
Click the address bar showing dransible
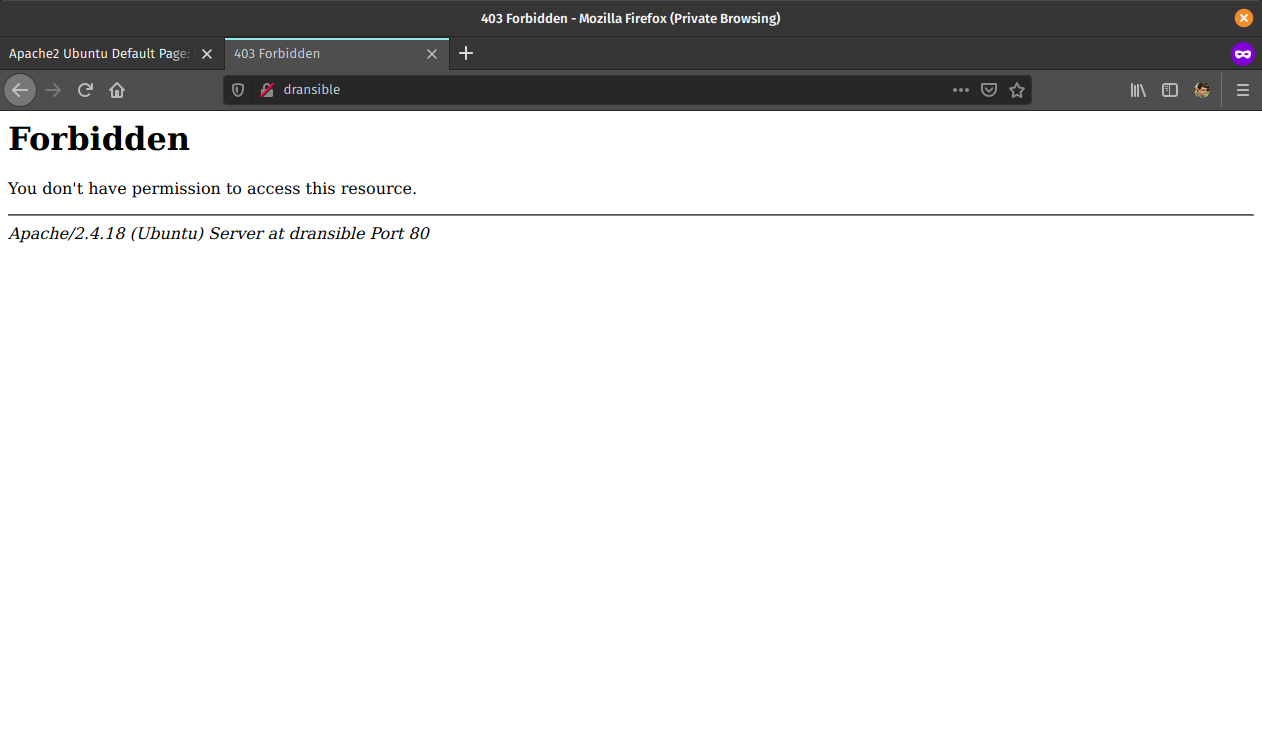click(x=600, y=90)
